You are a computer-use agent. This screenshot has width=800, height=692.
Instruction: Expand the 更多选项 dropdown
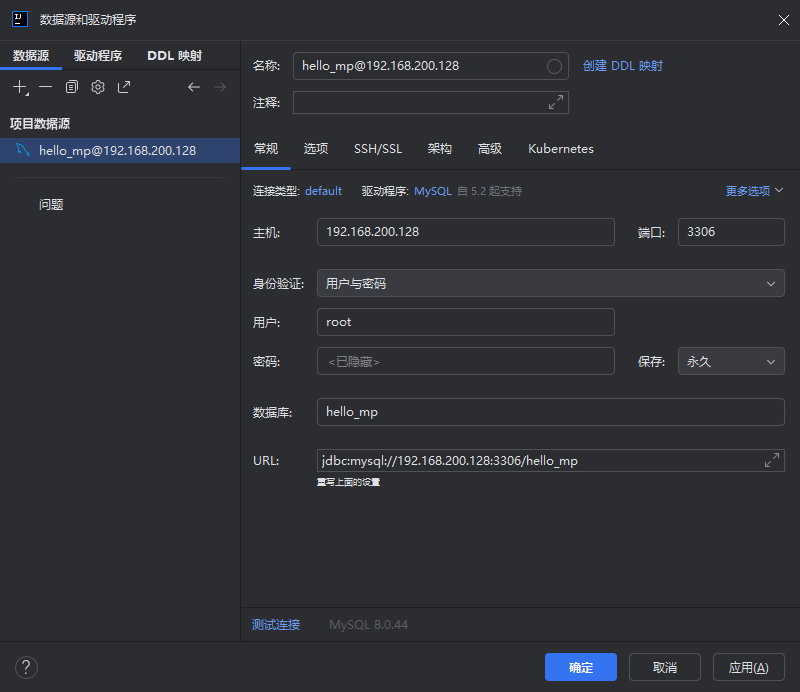754,191
